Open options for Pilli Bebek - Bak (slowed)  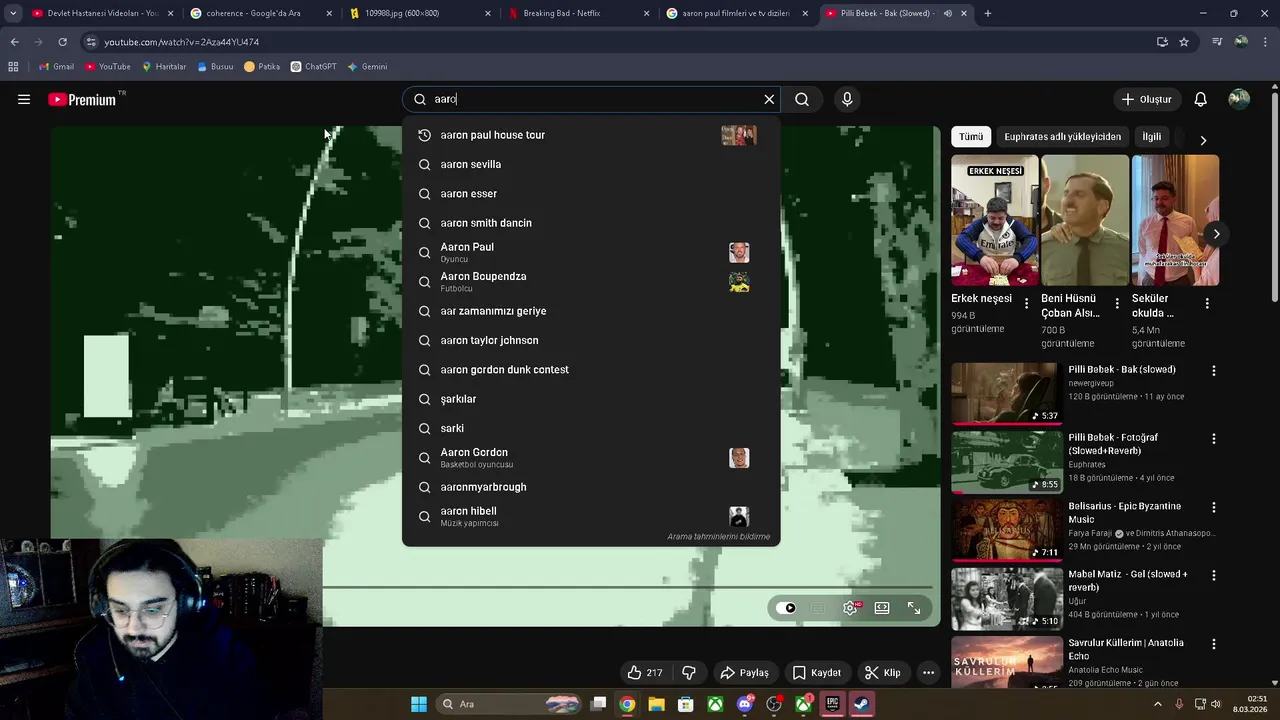coord(1214,370)
